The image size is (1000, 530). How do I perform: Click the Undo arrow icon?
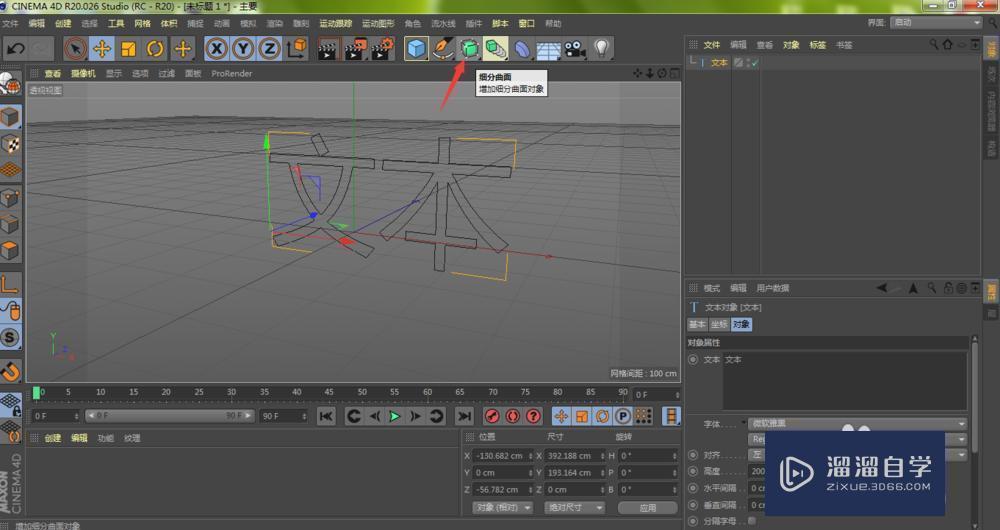point(16,48)
